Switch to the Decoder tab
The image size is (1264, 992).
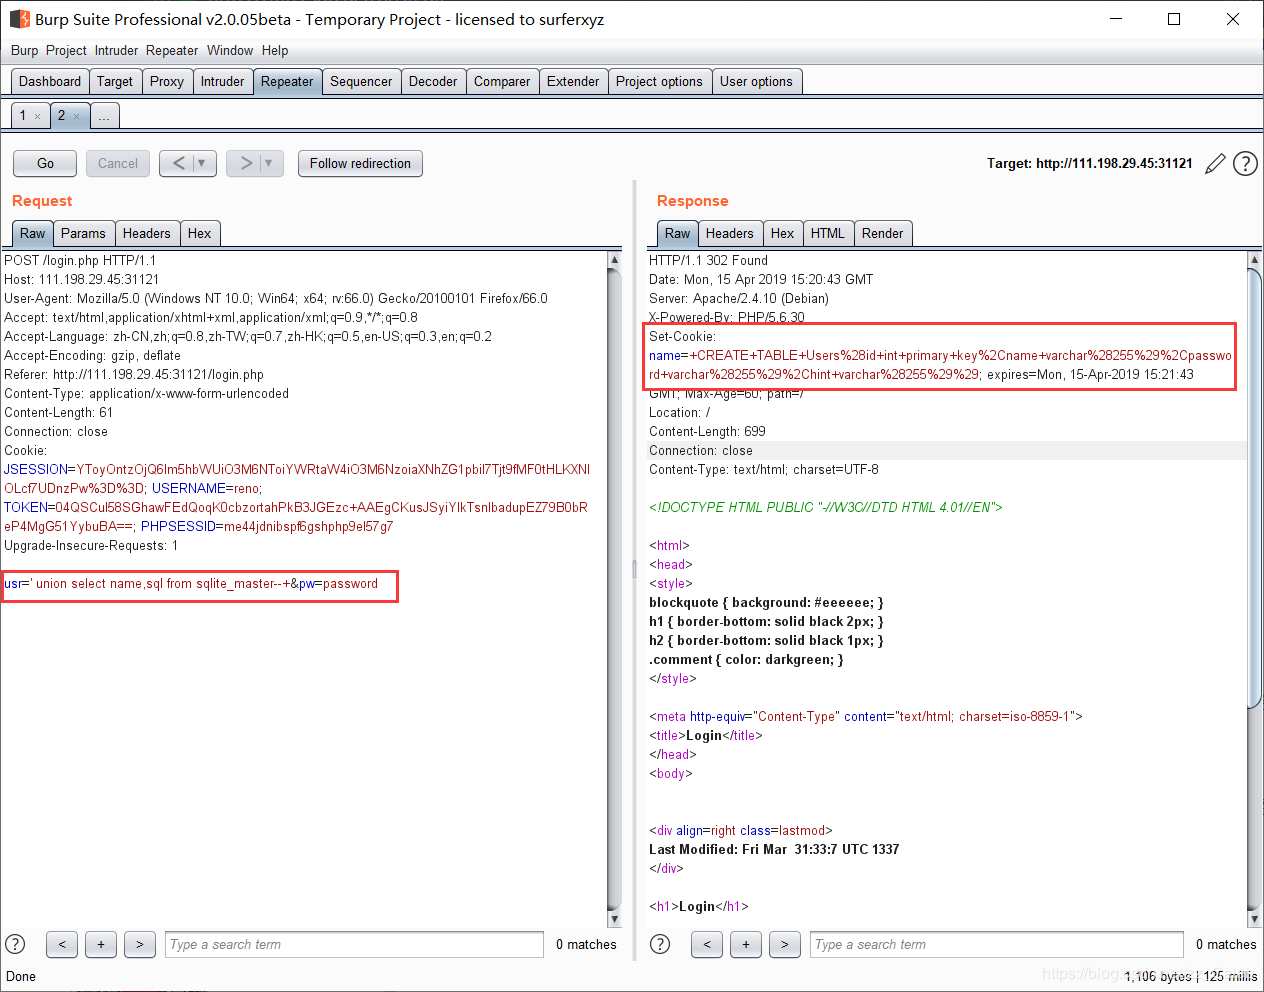point(433,81)
